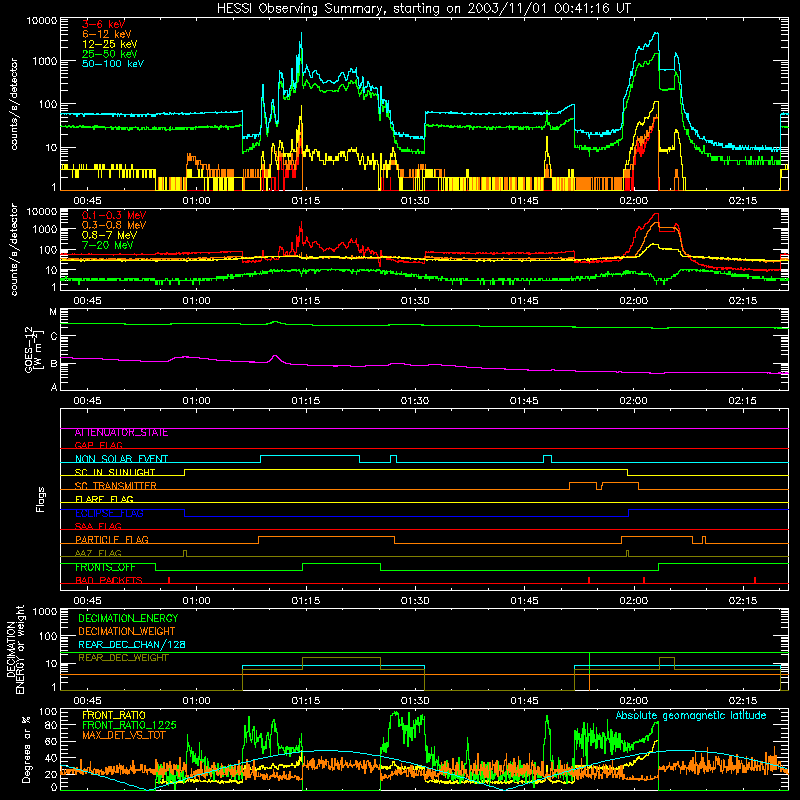800x800 pixels.
Task: Select the ATTENUATOR_STATE flag label
Action: (x=121, y=433)
